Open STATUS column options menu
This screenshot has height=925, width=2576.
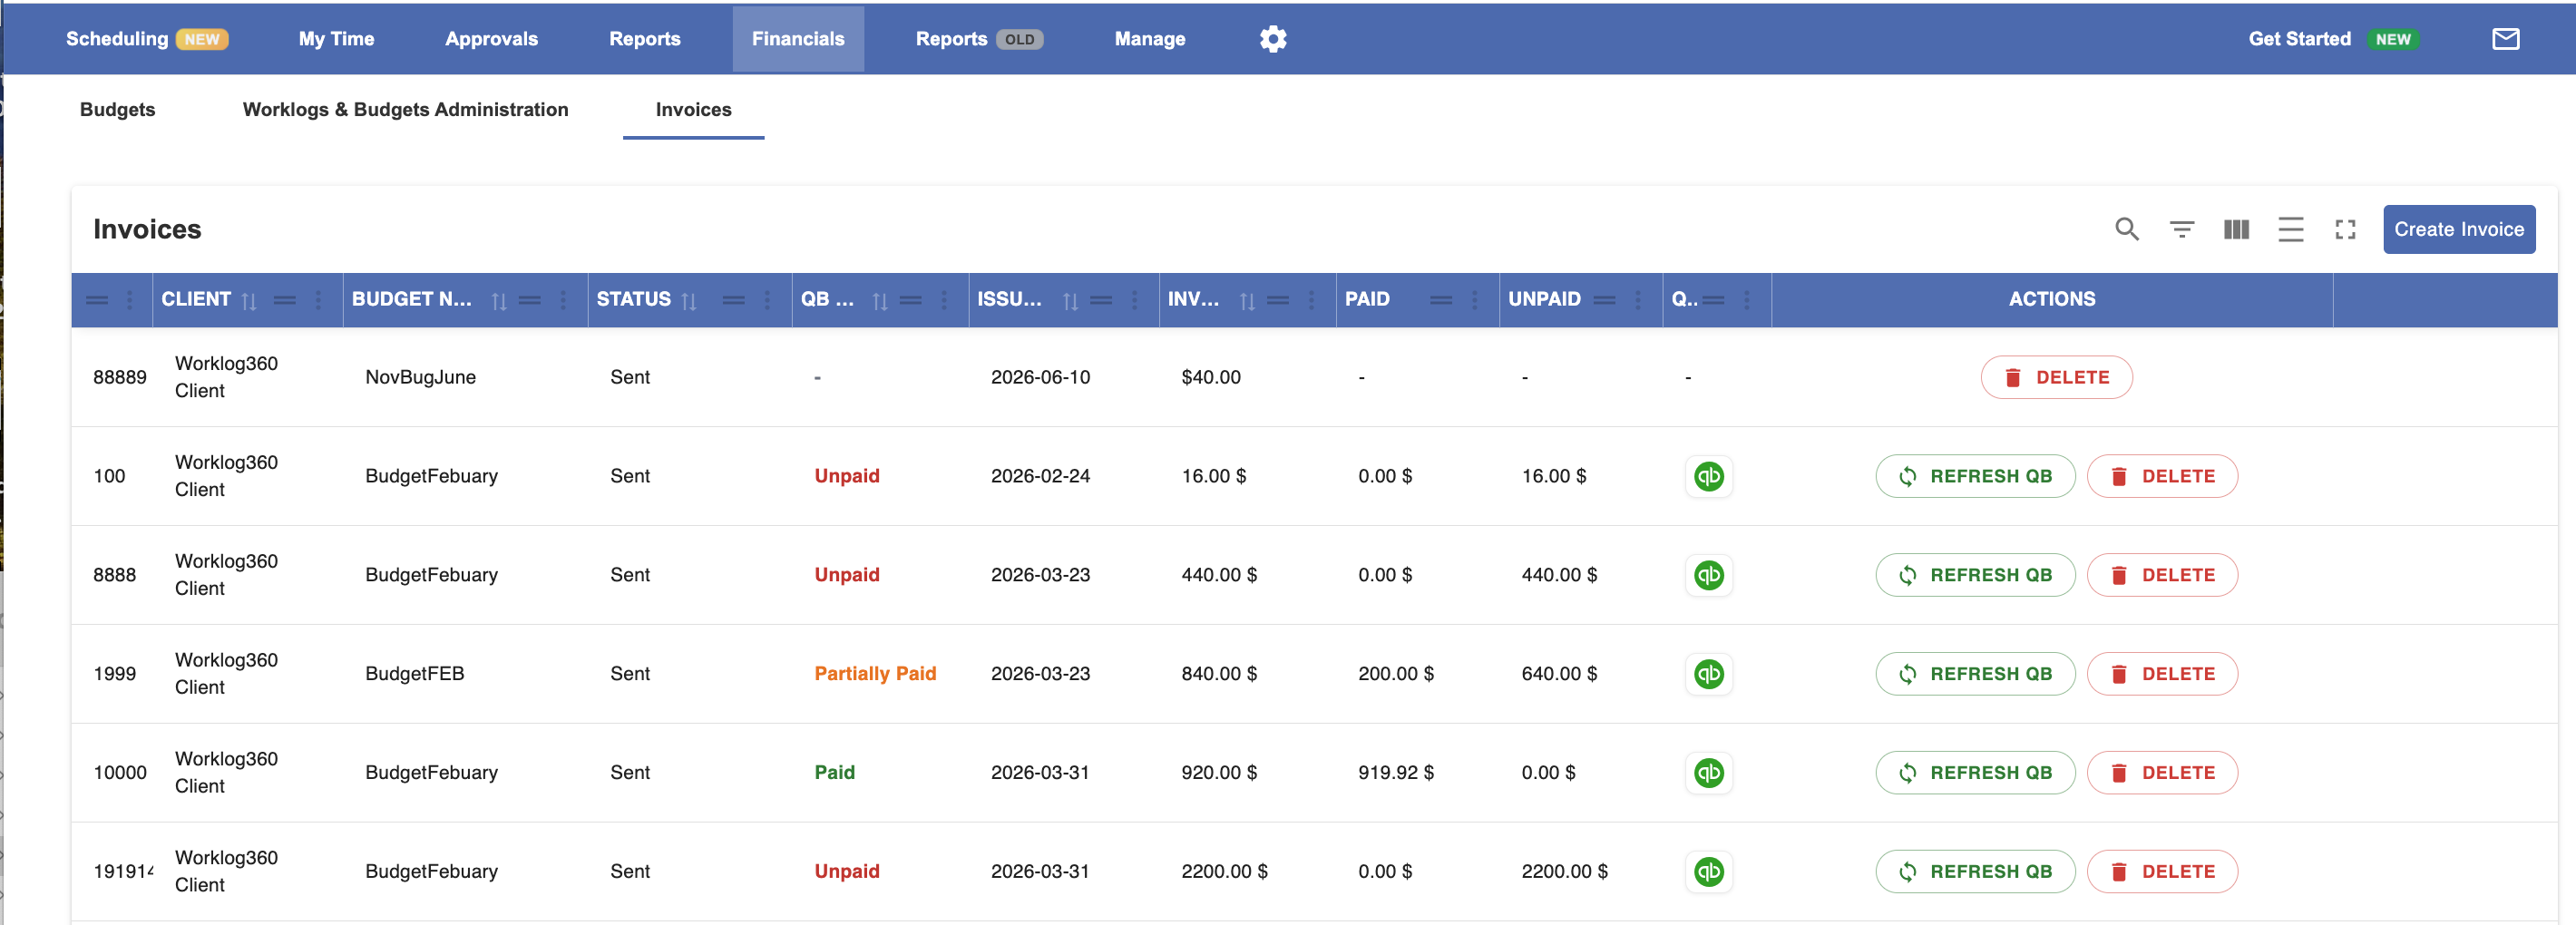(767, 300)
